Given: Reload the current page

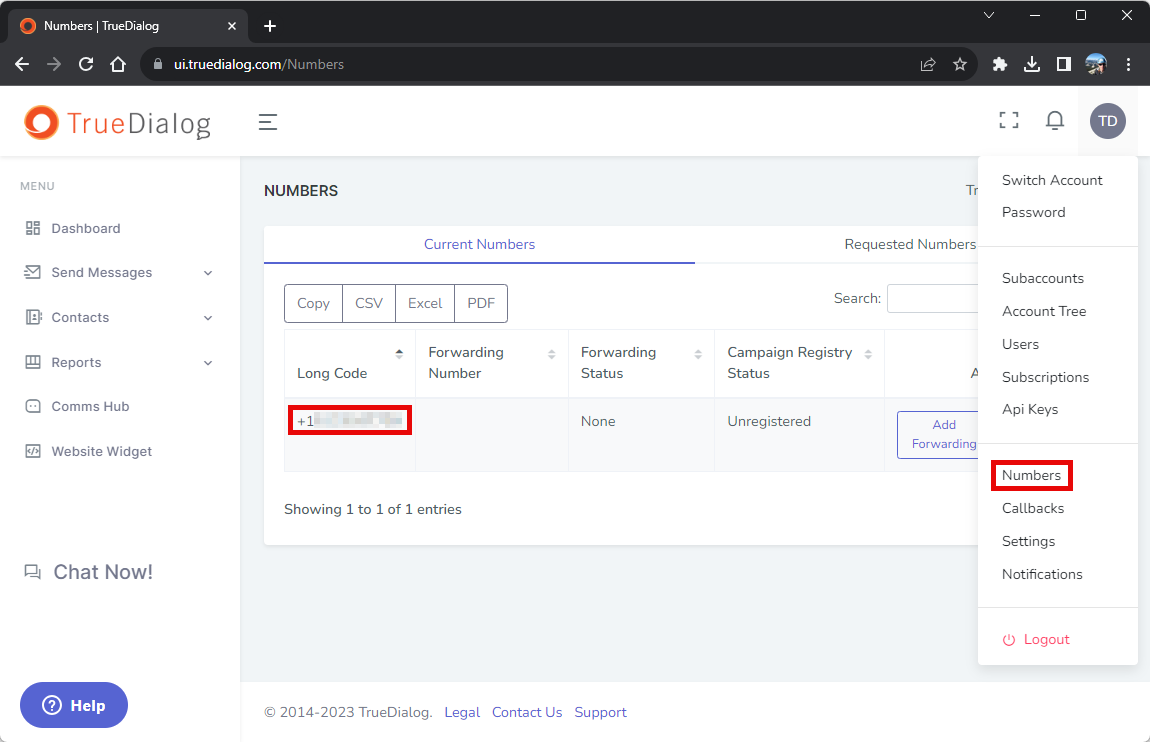Looking at the screenshot, I should point(86,65).
